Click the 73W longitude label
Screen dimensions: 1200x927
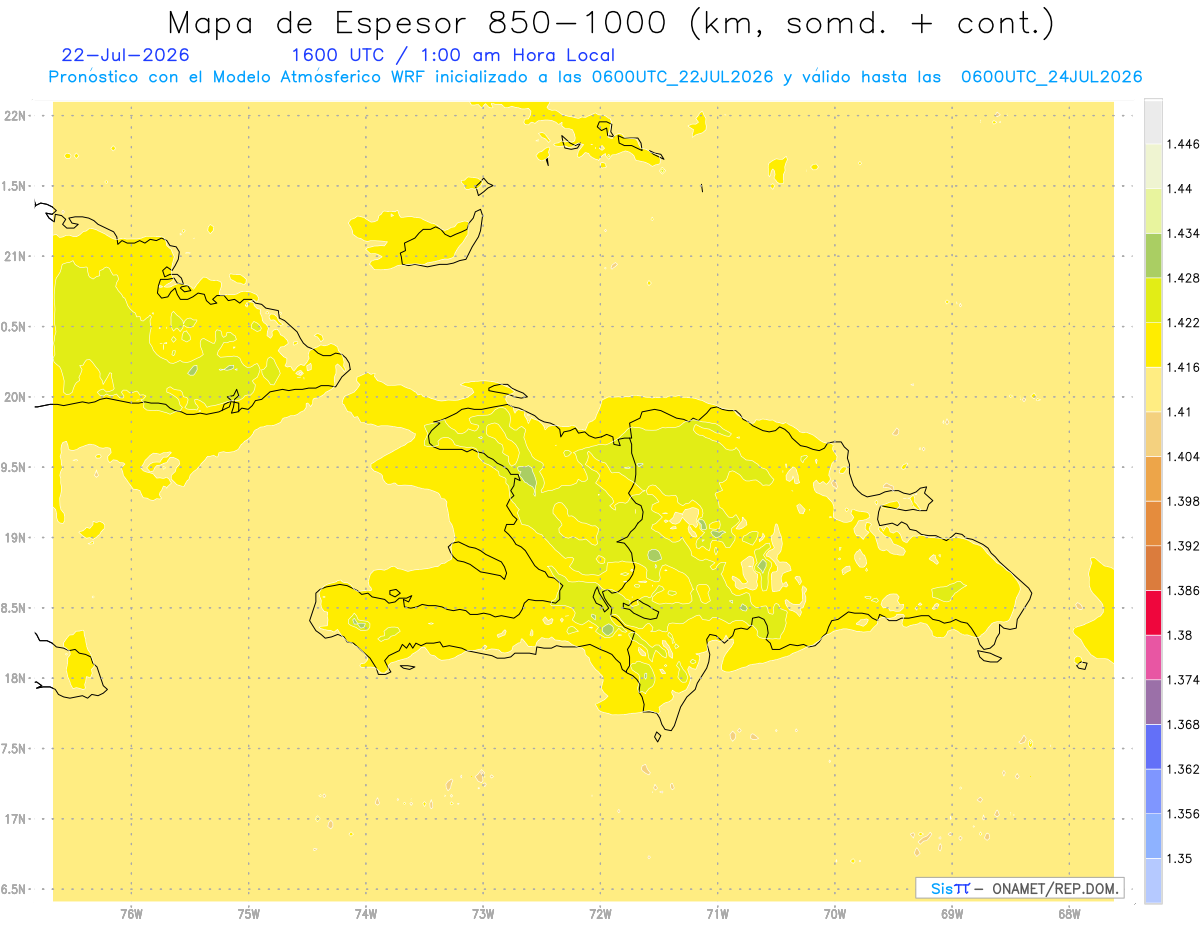click(483, 913)
